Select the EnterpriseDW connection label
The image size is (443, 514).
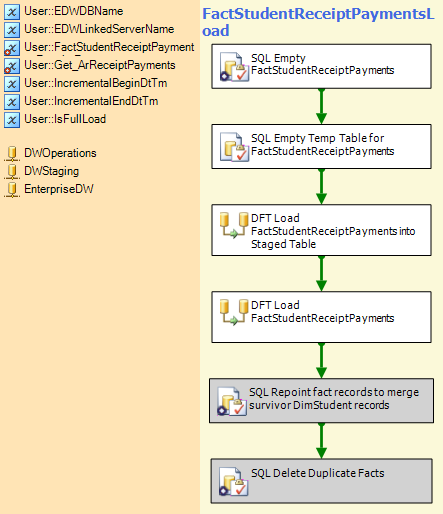pos(59,189)
